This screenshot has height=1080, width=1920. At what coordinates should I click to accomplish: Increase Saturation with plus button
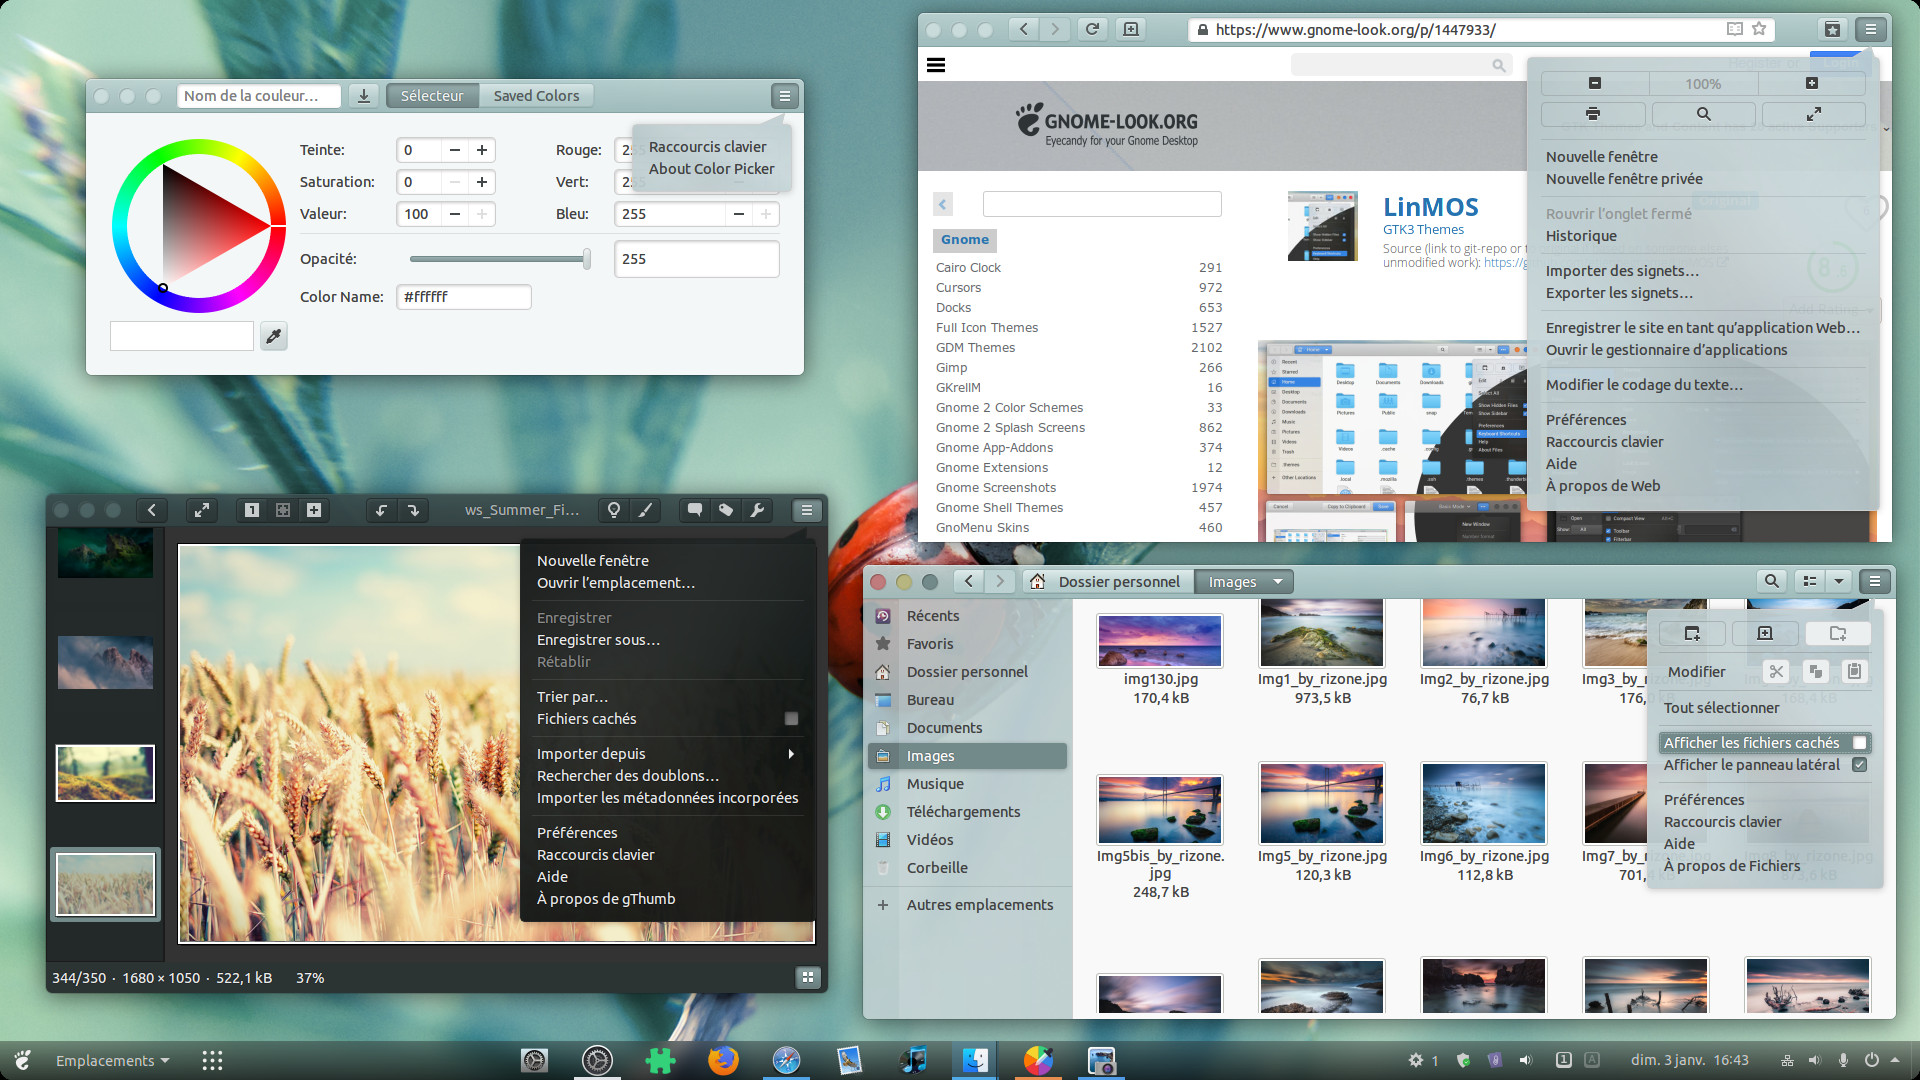[x=482, y=182]
